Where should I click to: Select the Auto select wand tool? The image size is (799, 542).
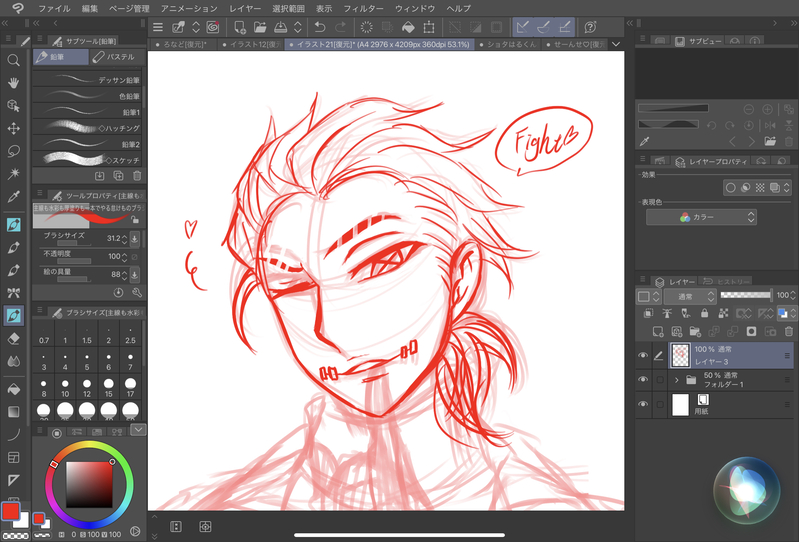tap(14, 174)
